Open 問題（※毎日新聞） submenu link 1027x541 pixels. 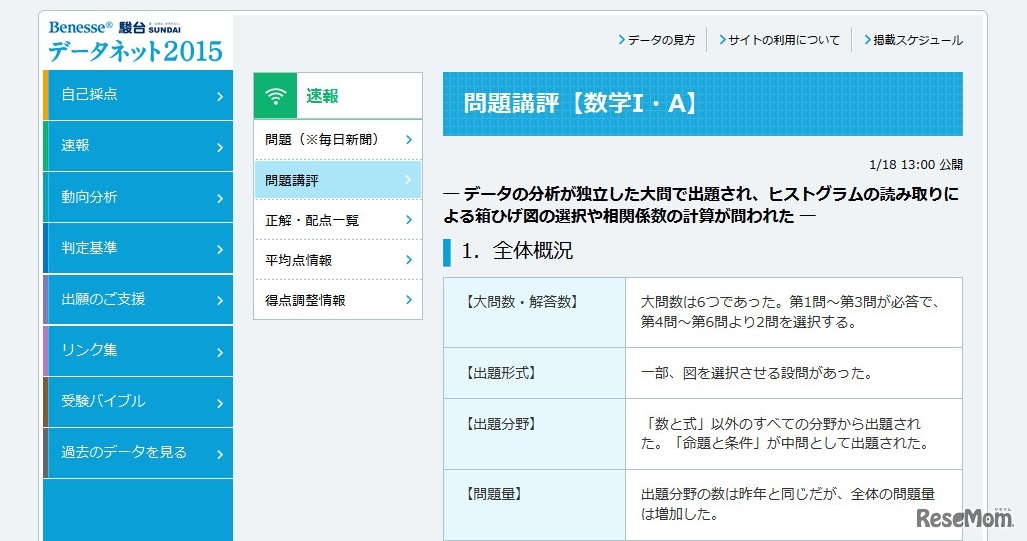[338, 140]
